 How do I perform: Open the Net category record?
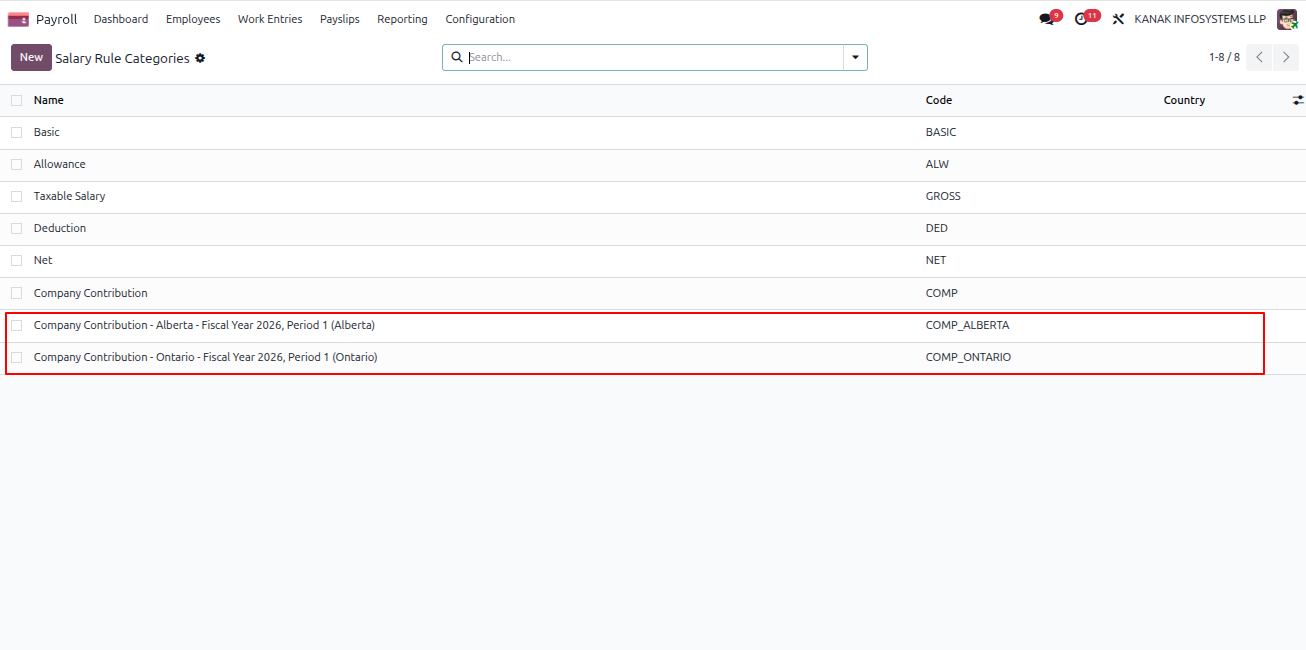43,260
